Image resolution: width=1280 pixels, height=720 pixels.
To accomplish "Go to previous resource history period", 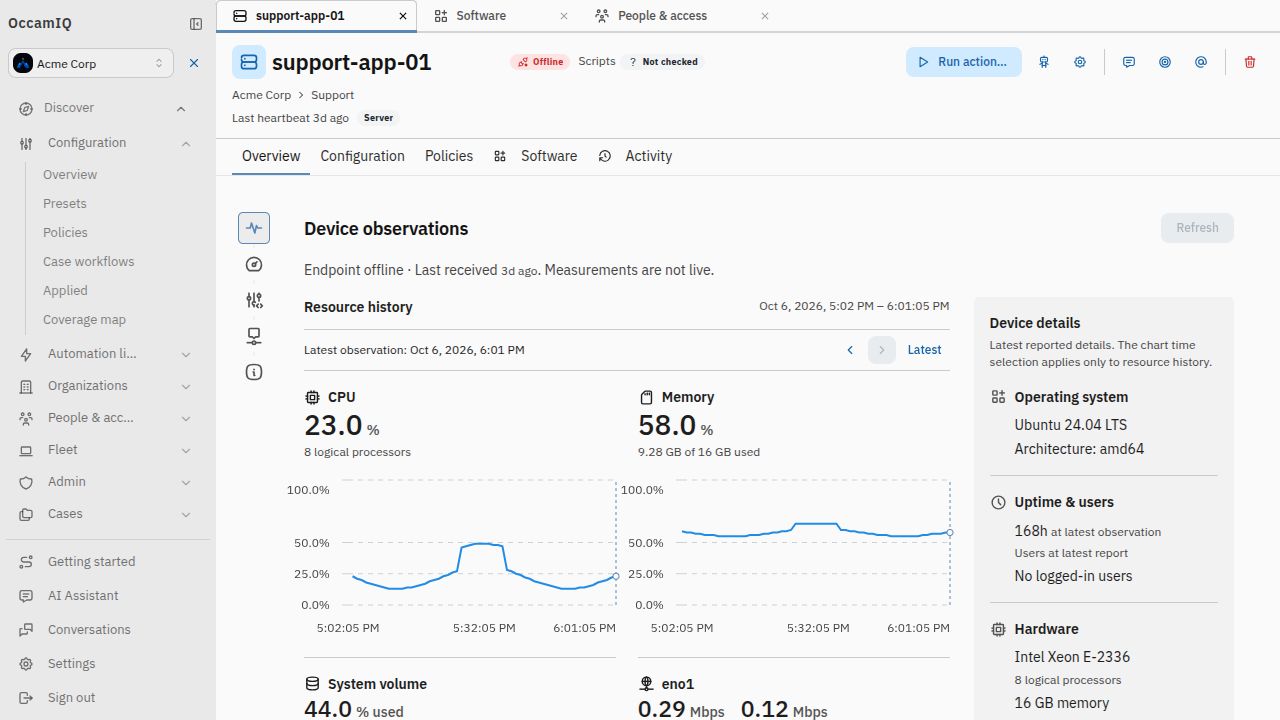I will pyautogui.click(x=850, y=350).
